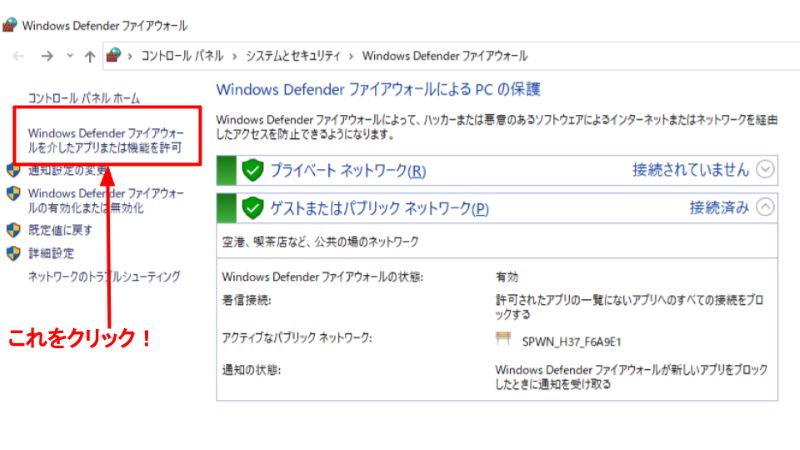
Task: Click the back navigation arrow
Action: [x=18, y=56]
